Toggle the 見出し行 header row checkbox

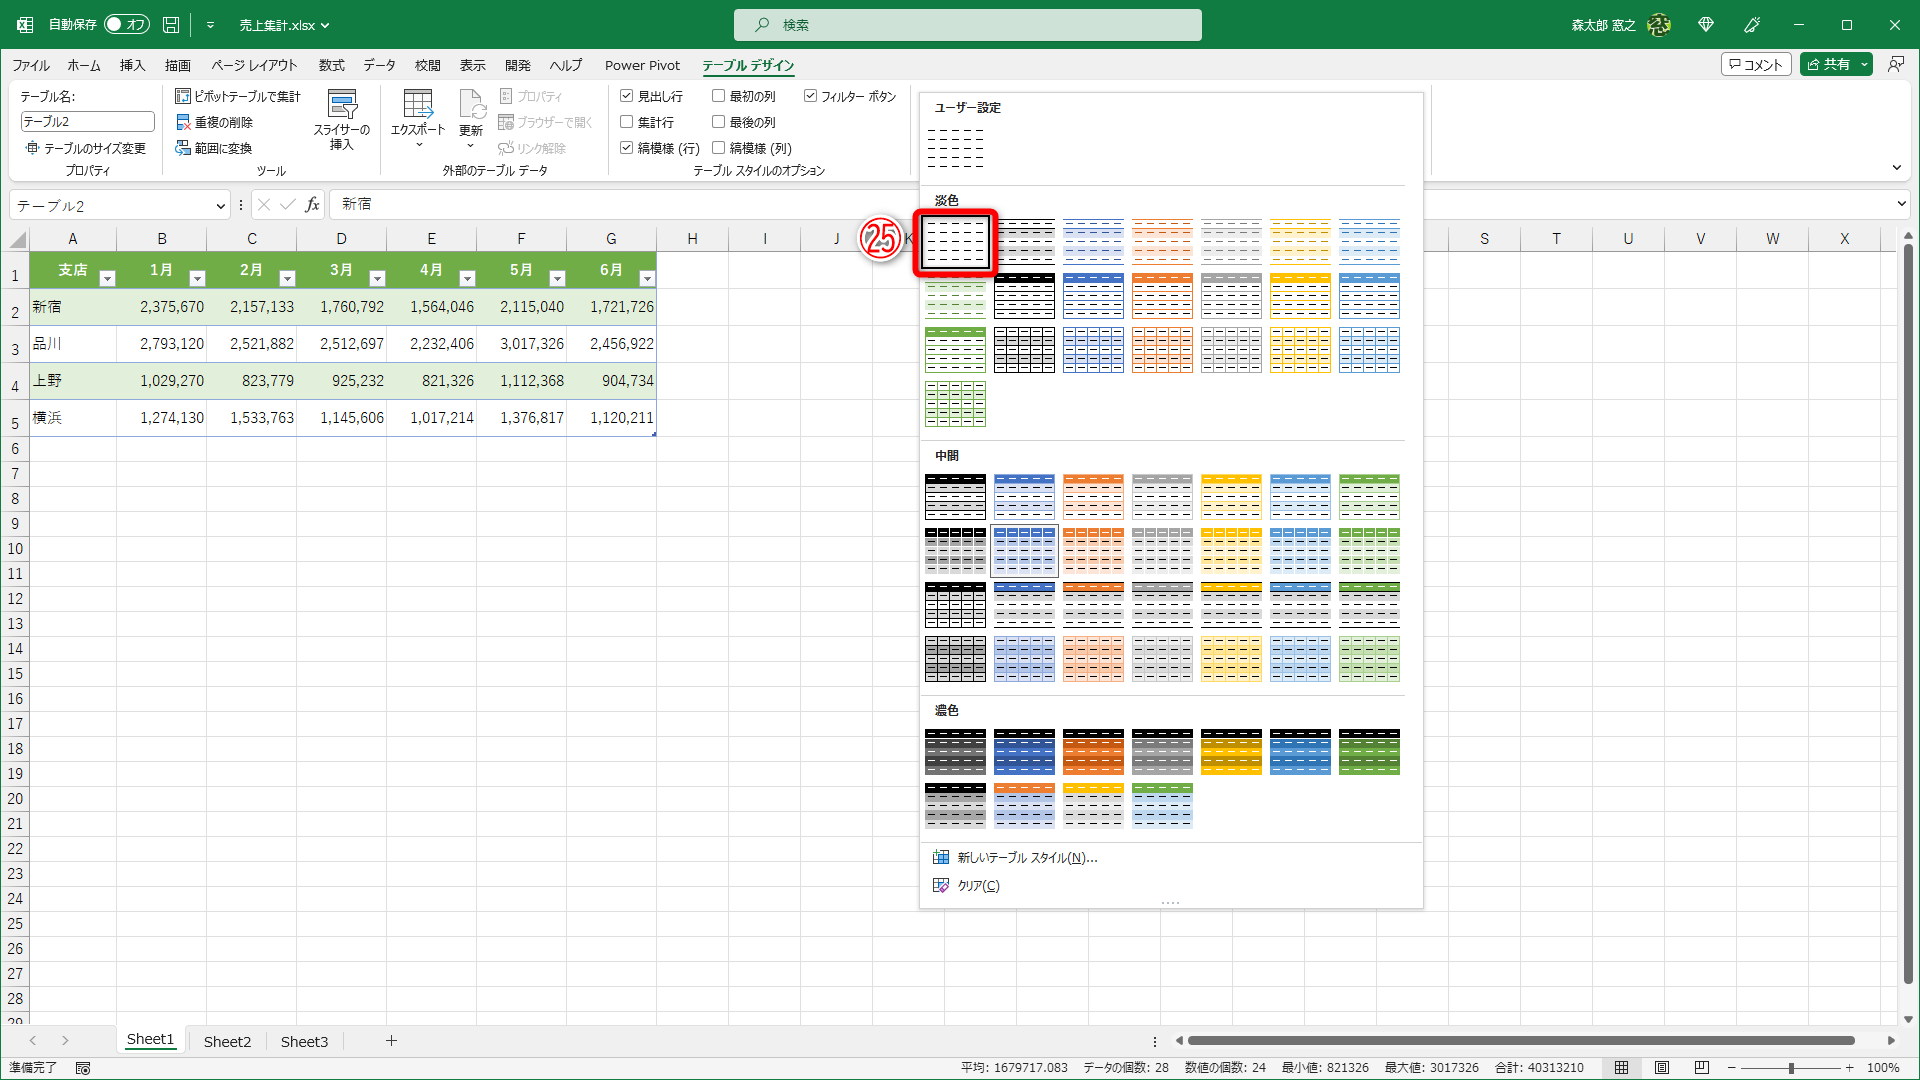pos(627,96)
